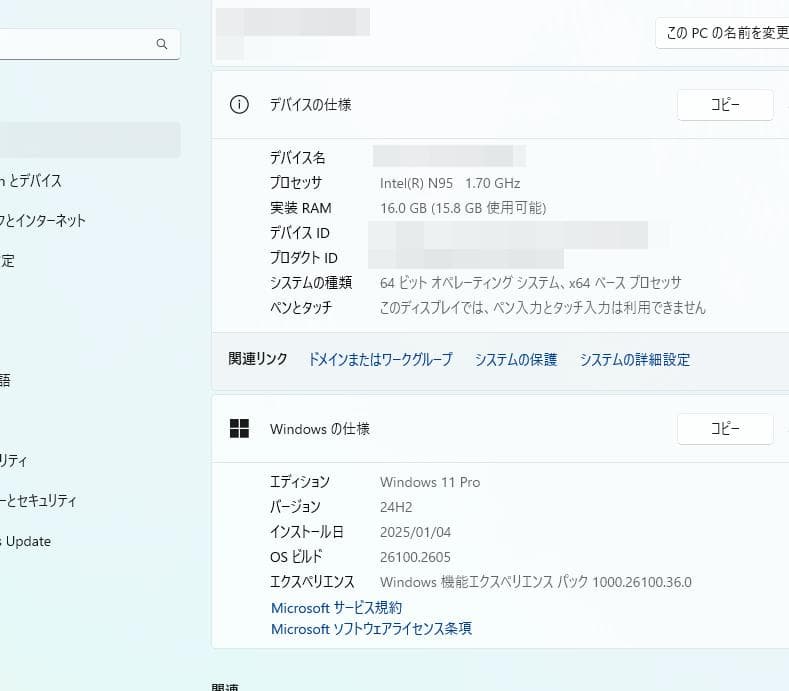This screenshot has width=789, height=691.
Task: Click the インストール日 label
Action: pyautogui.click(x=306, y=532)
